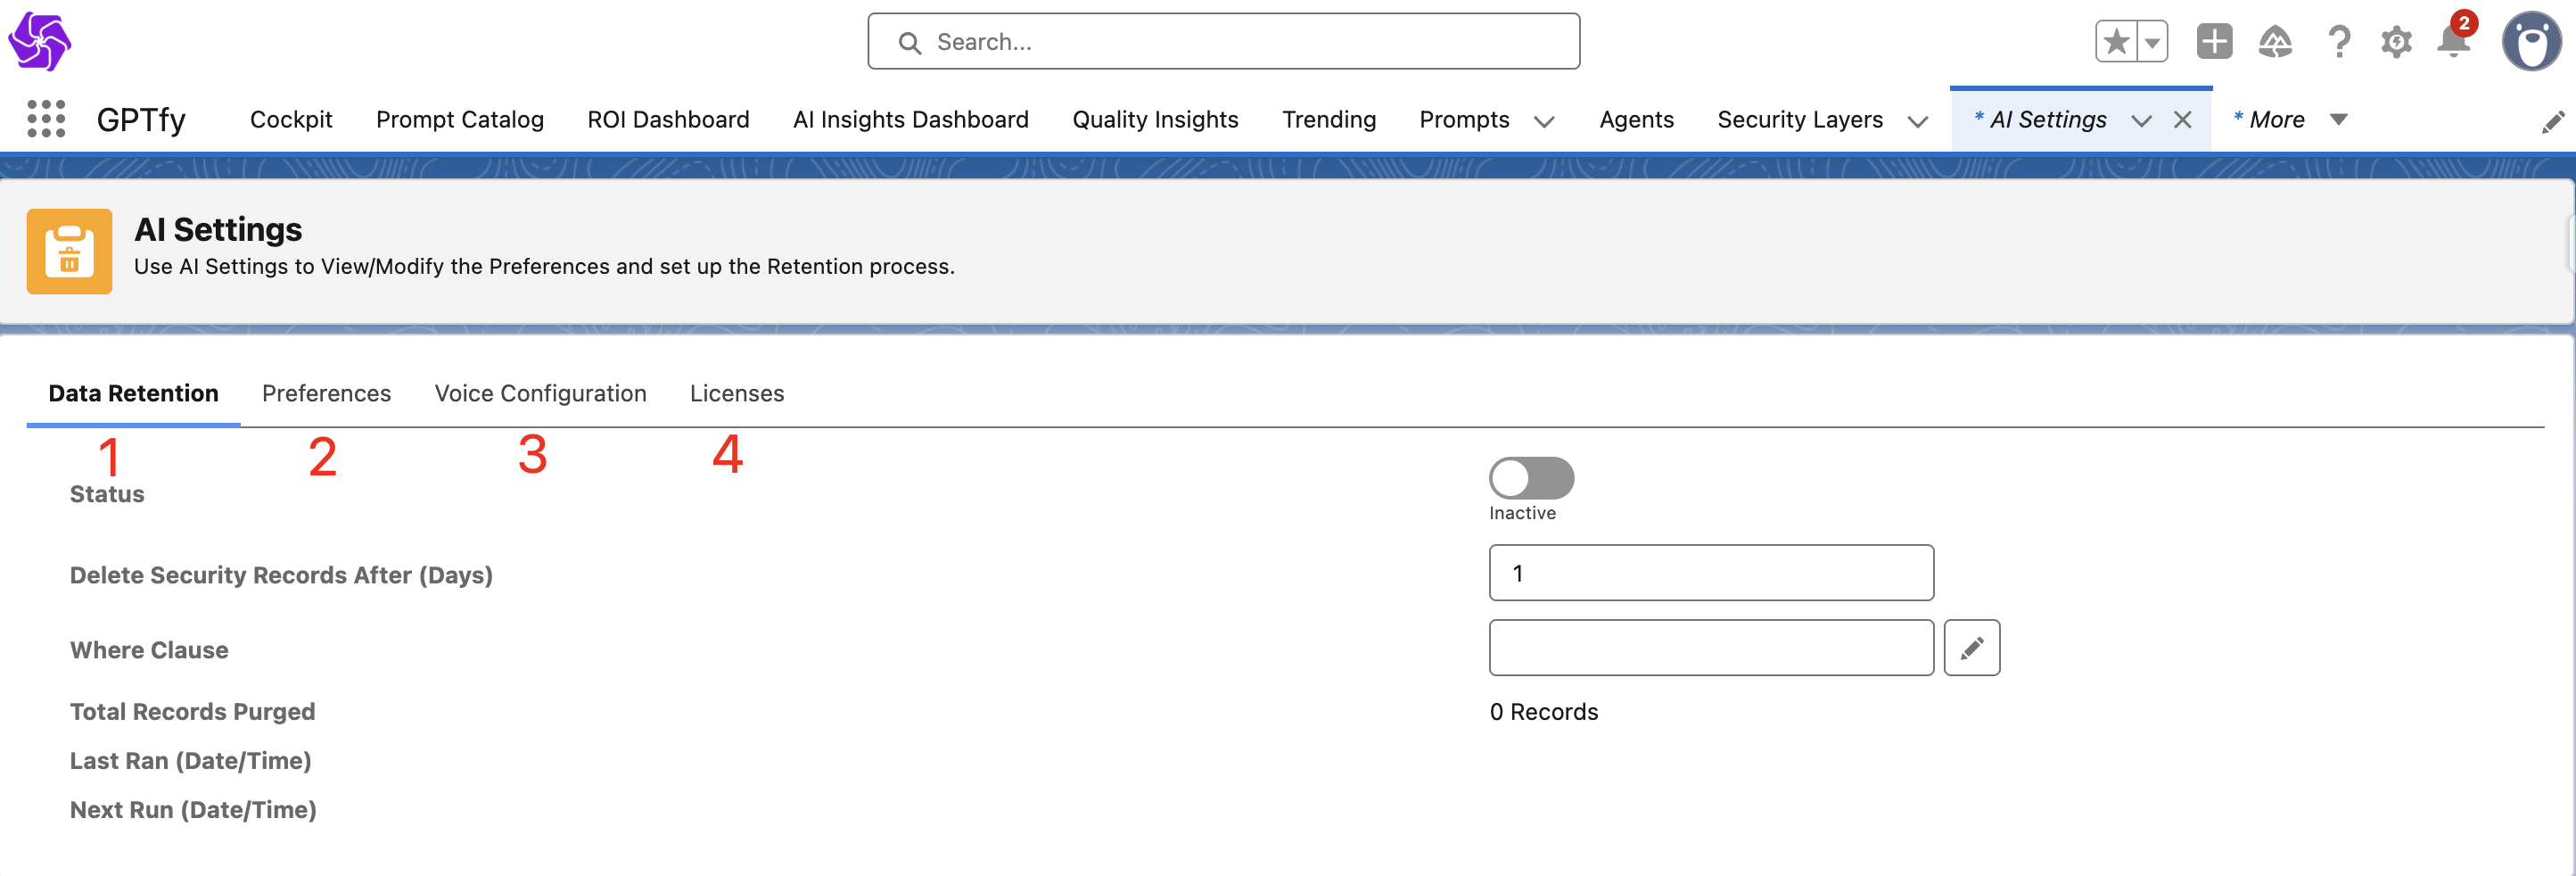The width and height of the screenshot is (2576, 876).
Task: Click the pencil icon beside Where Clause
Action: (1971, 648)
